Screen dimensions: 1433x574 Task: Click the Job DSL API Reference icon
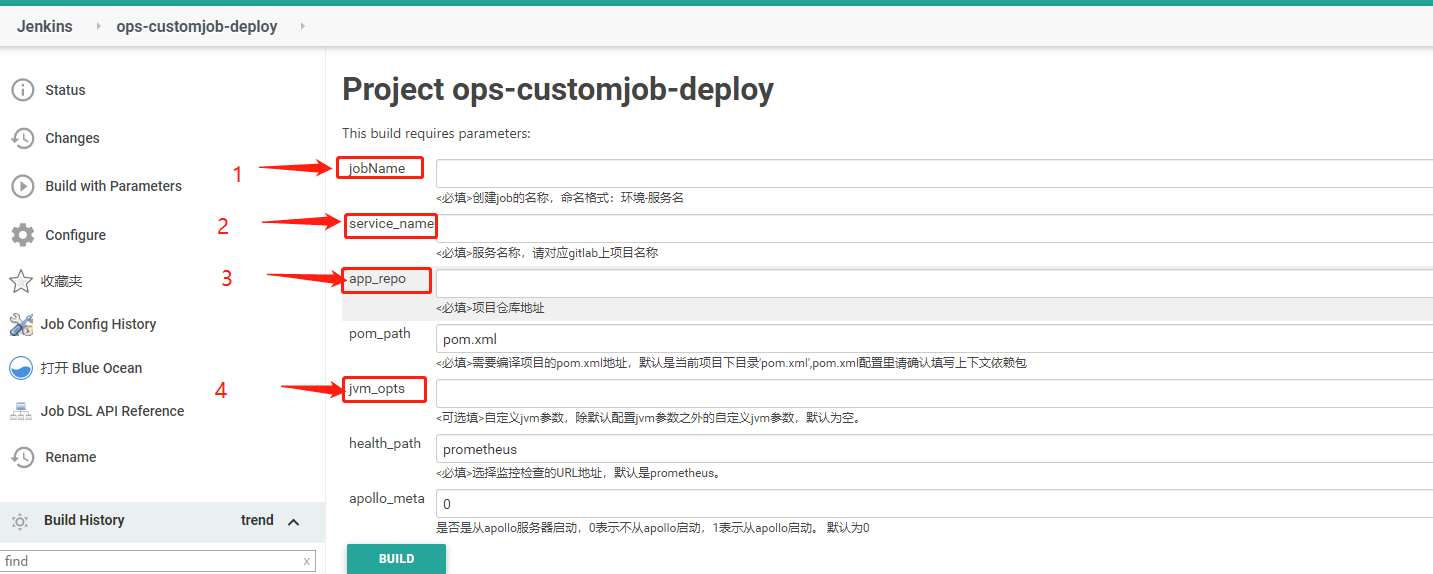click(x=21, y=411)
